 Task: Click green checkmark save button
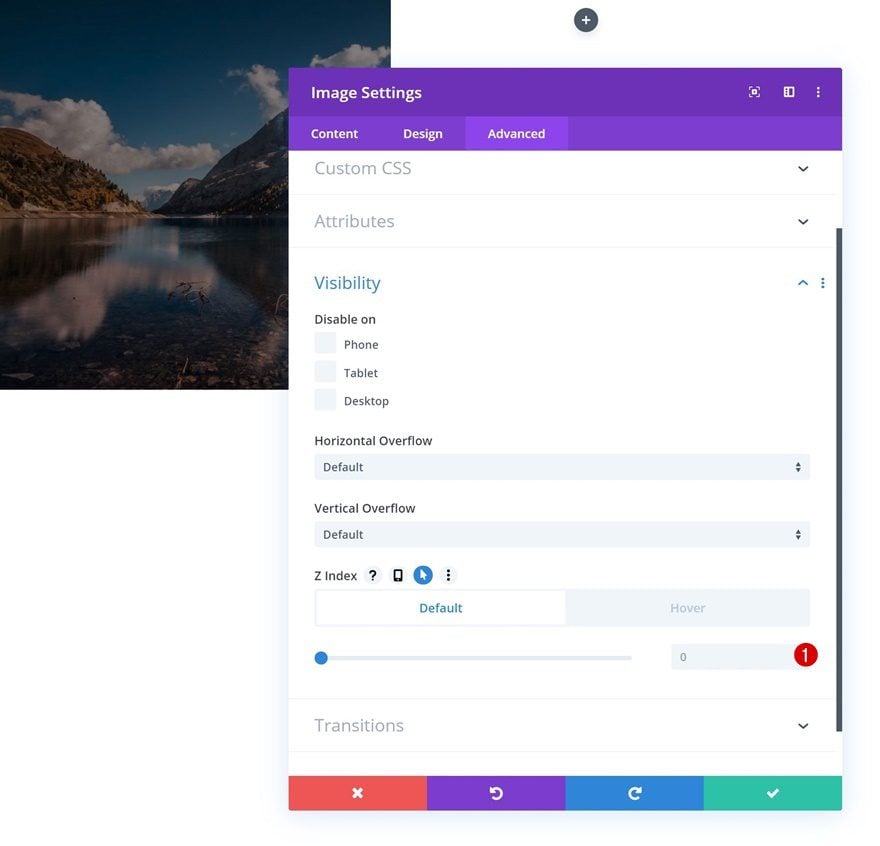[773, 793]
